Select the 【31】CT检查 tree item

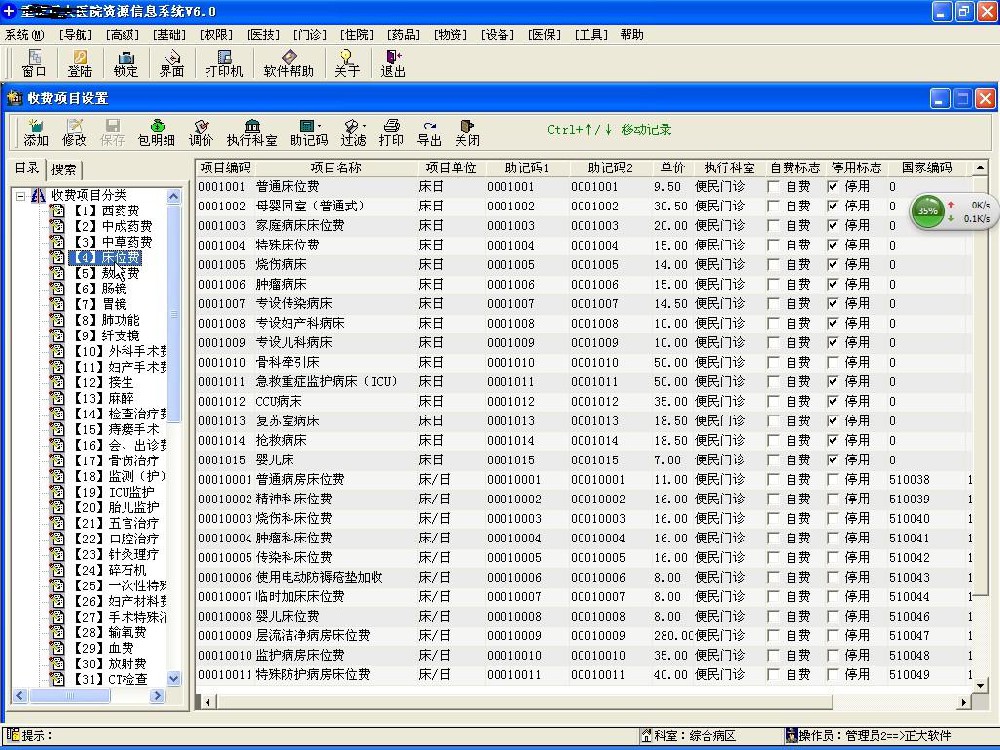[x=108, y=680]
